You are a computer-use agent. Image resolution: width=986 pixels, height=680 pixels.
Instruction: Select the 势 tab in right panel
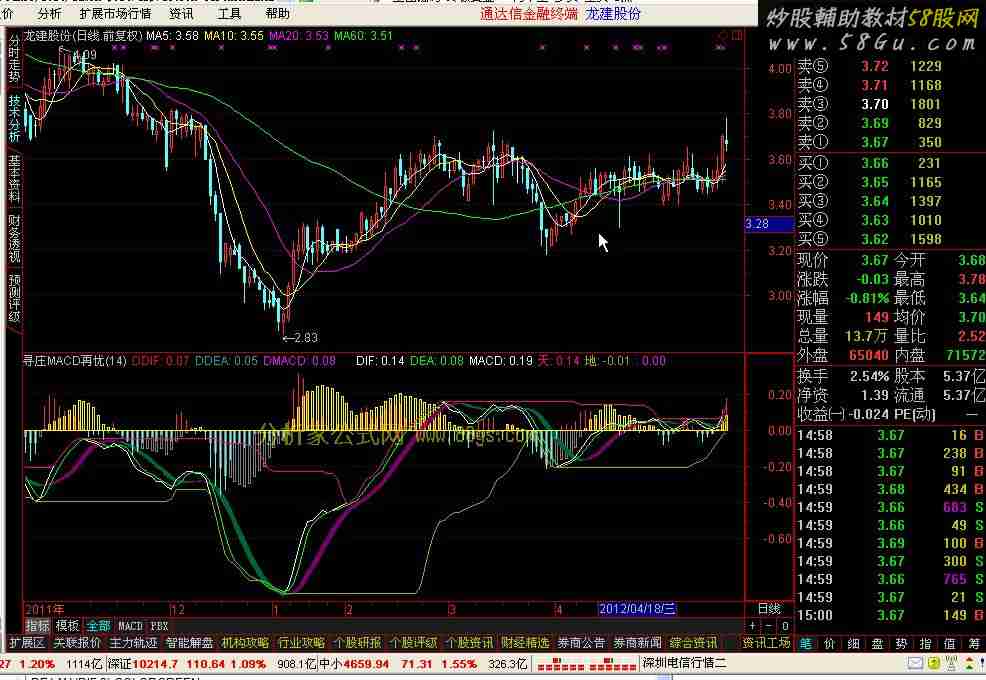pos(901,644)
